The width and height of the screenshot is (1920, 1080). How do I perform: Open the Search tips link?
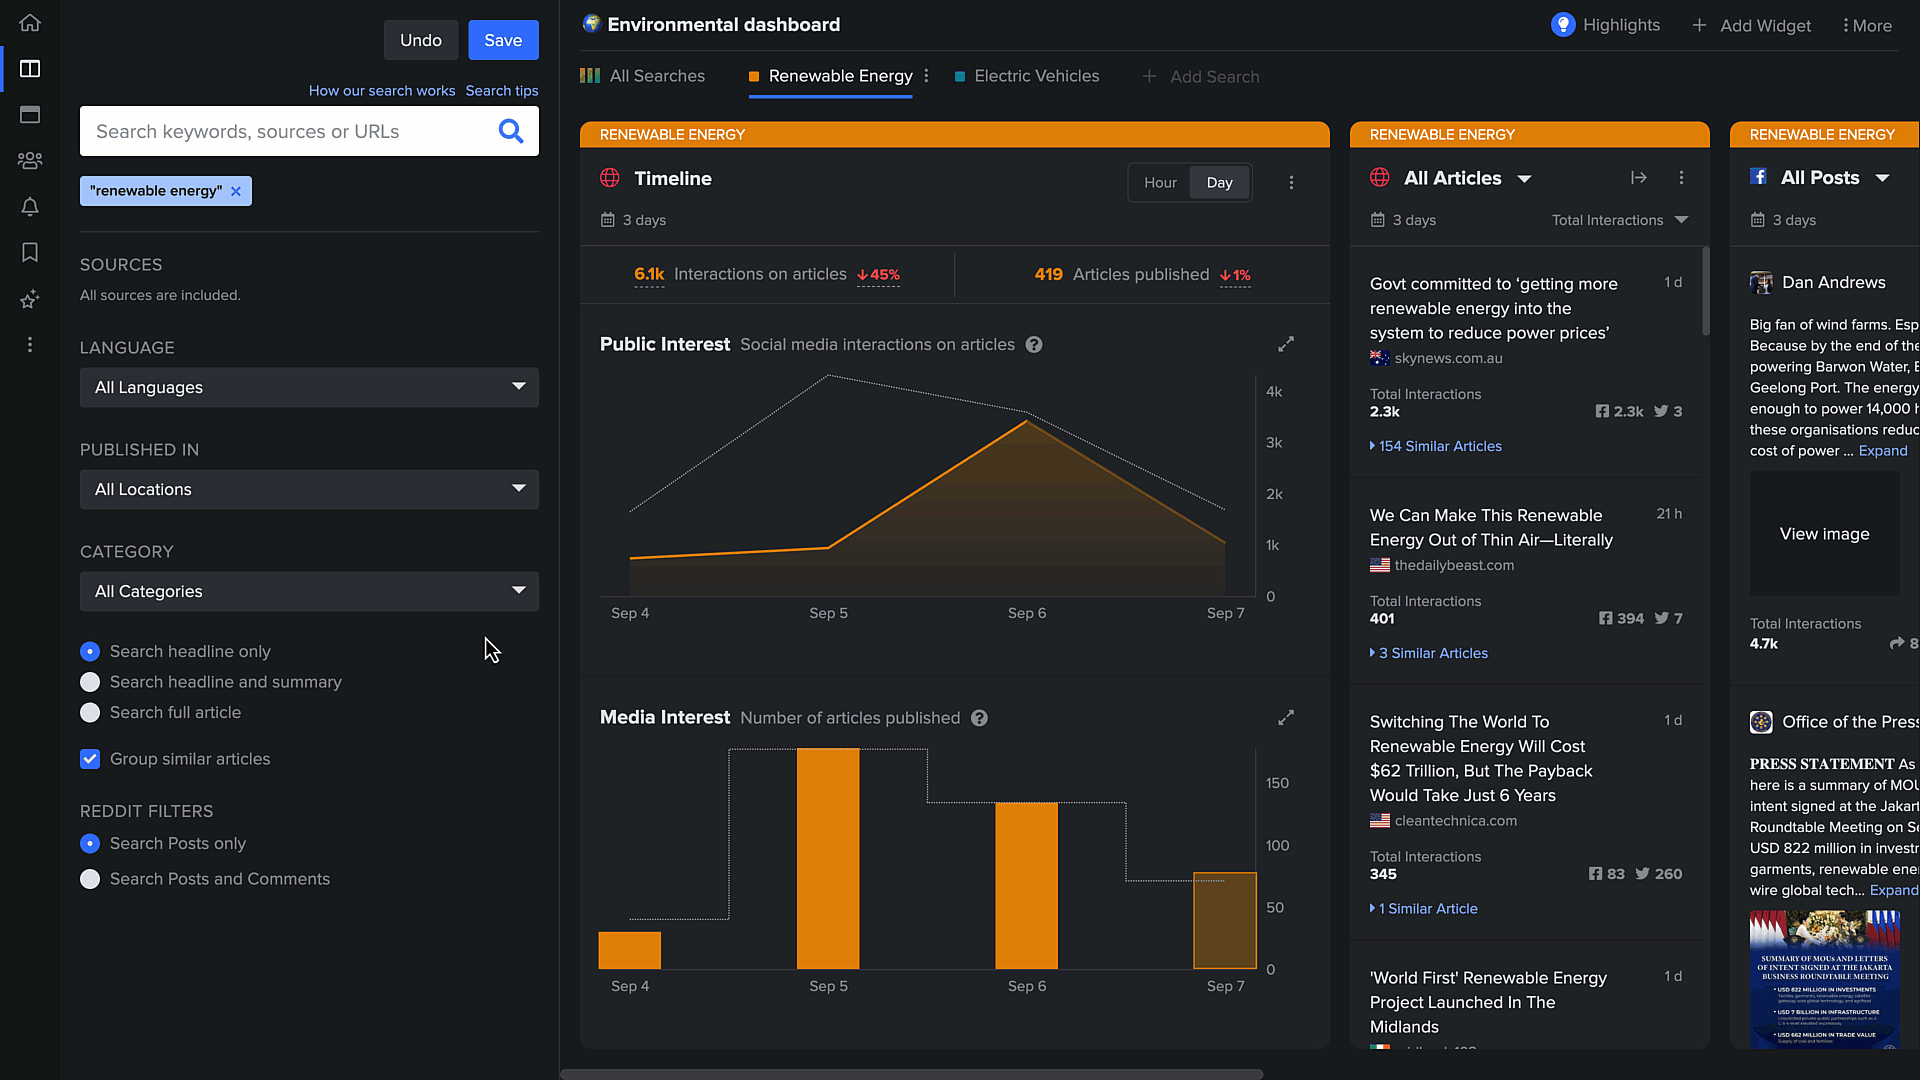point(502,91)
